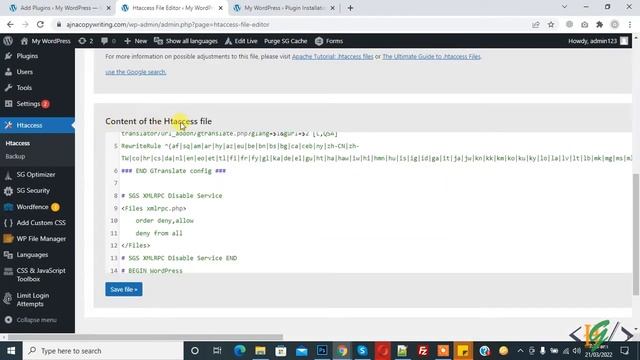Click Edit Live in admin bar
Image resolution: width=640 pixels, height=360 pixels.
click(241, 41)
